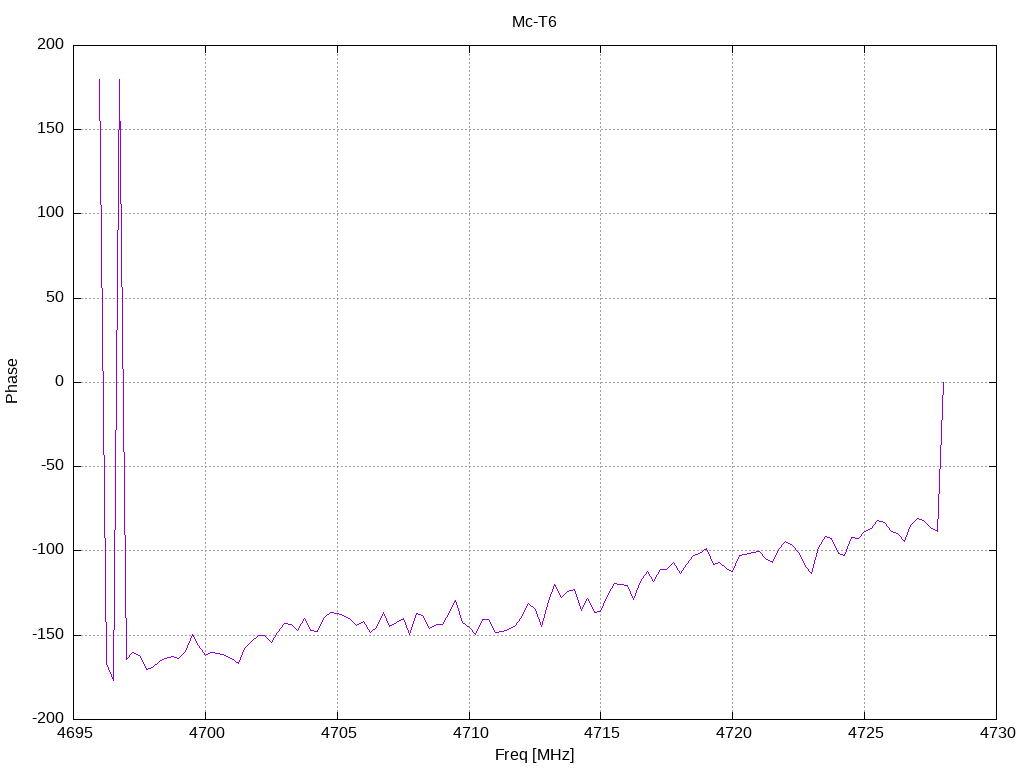Click the 4715 x-axis tick label
Image resolution: width=1024 pixels, height=768 pixels.
pos(601,733)
